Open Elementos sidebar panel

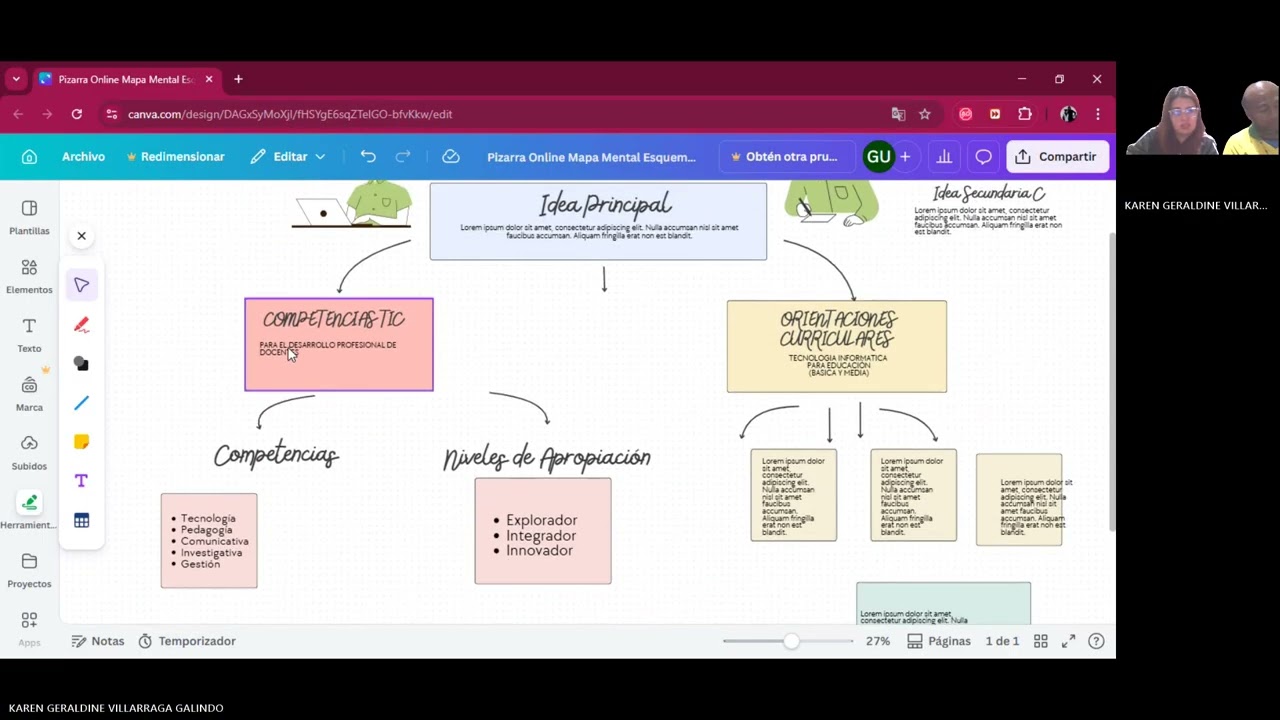(29, 276)
